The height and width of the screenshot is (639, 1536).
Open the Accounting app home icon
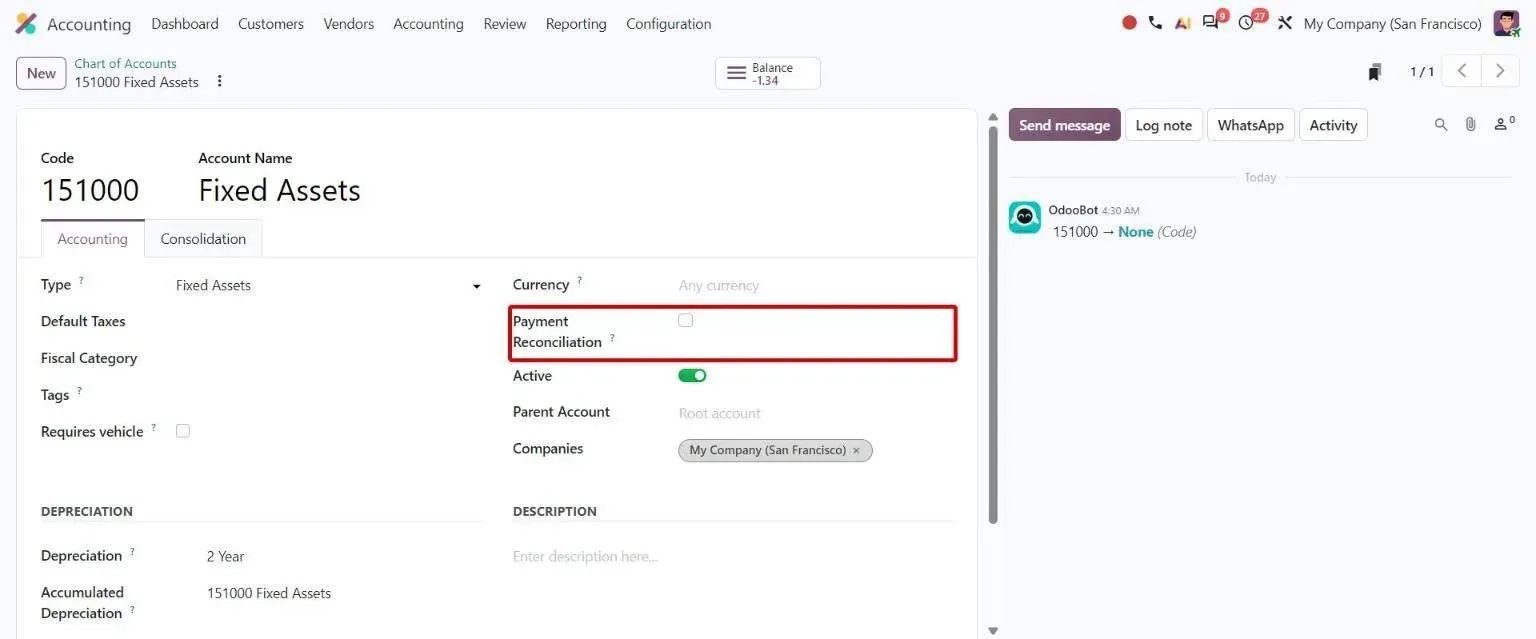click(26, 24)
